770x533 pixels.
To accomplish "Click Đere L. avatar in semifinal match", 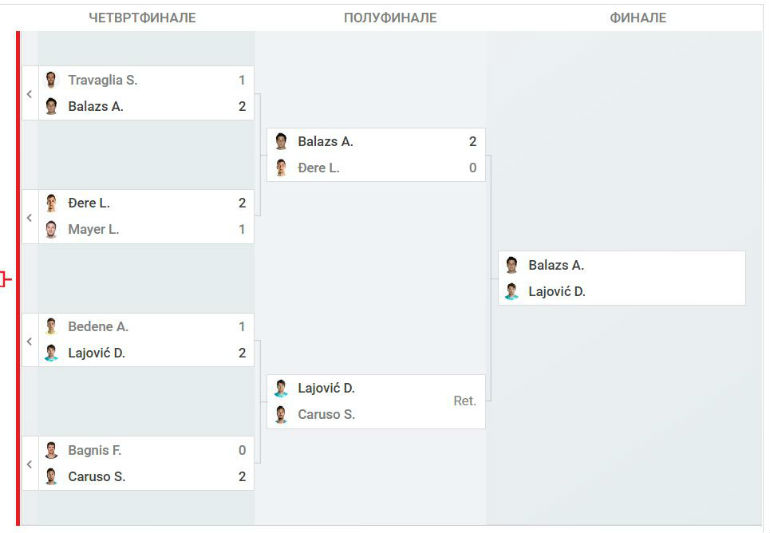I will coord(281,168).
